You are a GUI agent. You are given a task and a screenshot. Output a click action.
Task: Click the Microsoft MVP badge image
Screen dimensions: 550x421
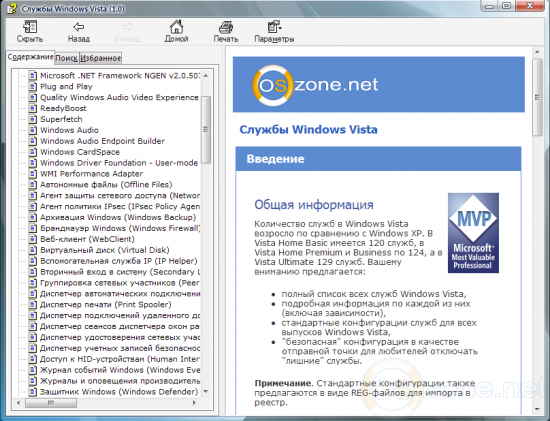tap(473, 233)
